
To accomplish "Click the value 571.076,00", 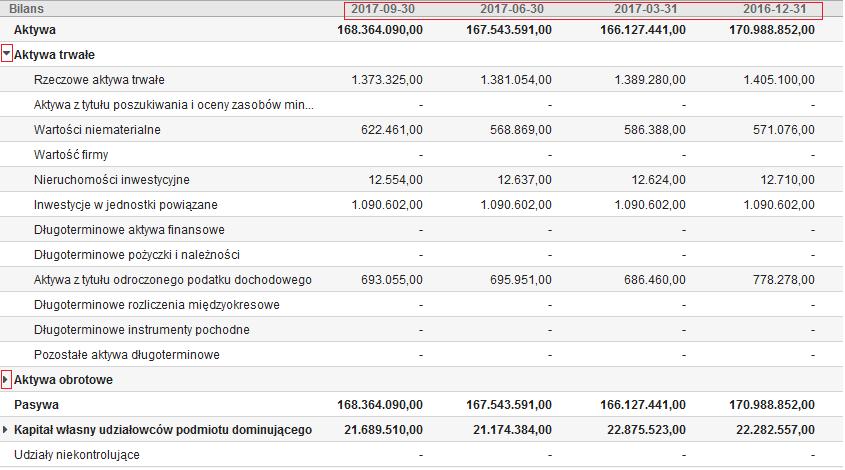I will (784, 129).
